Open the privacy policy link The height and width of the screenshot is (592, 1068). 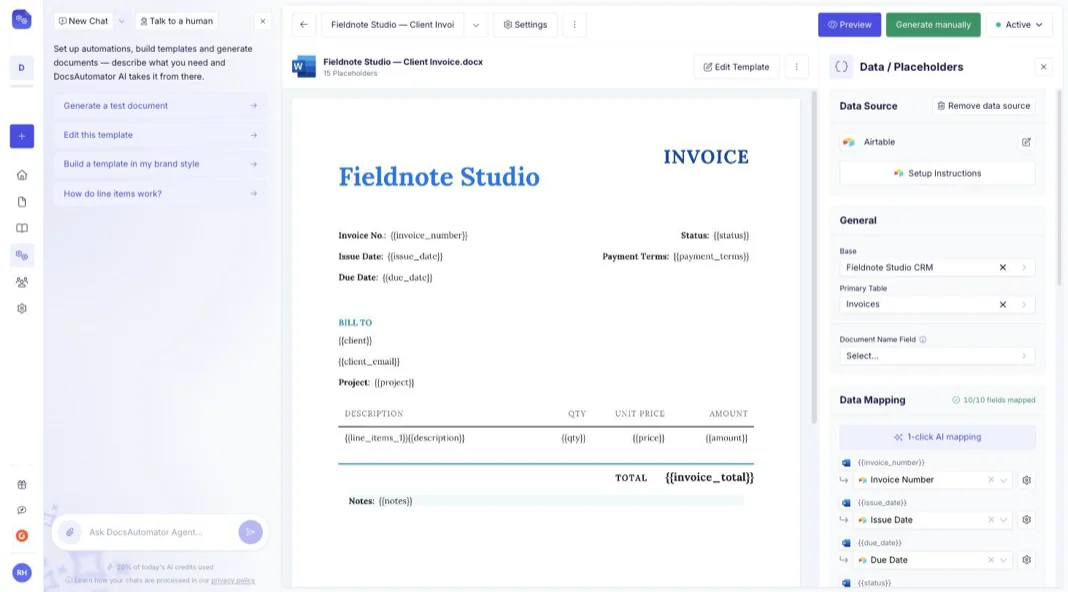point(233,580)
